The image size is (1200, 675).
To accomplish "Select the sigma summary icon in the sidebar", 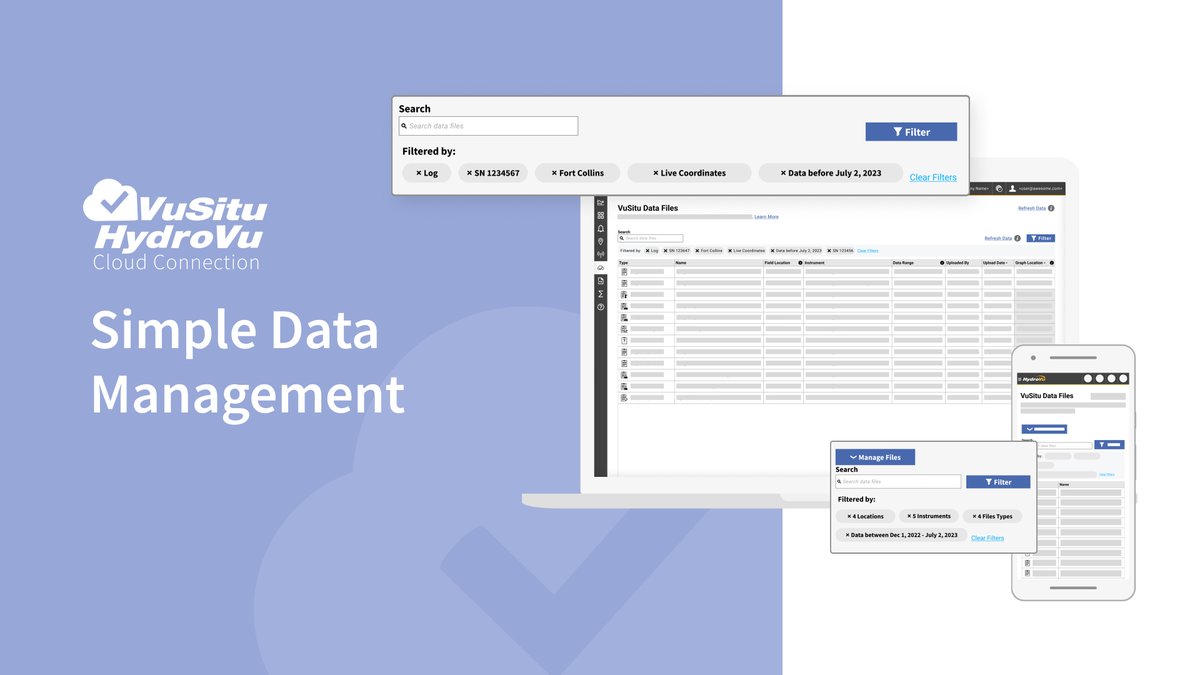I will (x=600, y=293).
